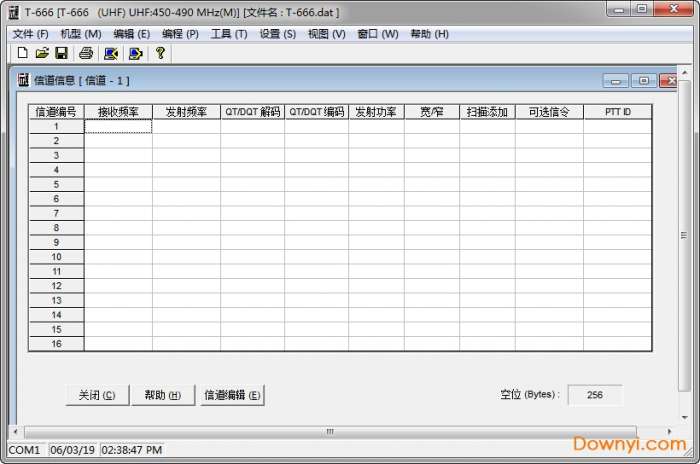Open the 编程 (P) menu
The width and height of the screenshot is (700, 464).
(180, 34)
